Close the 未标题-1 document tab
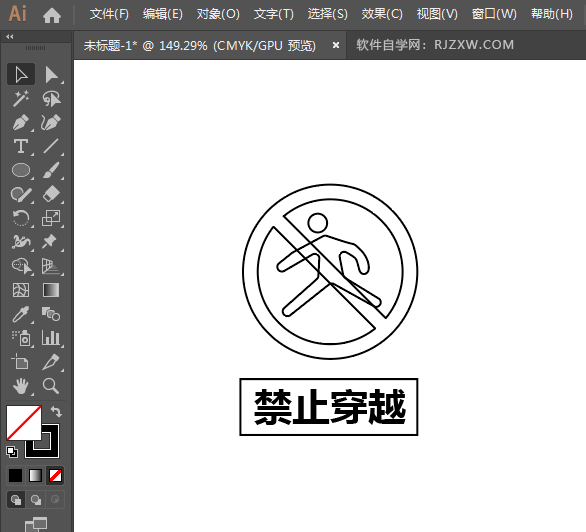The width and height of the screenshot is (586, 532). click(336, 45)
